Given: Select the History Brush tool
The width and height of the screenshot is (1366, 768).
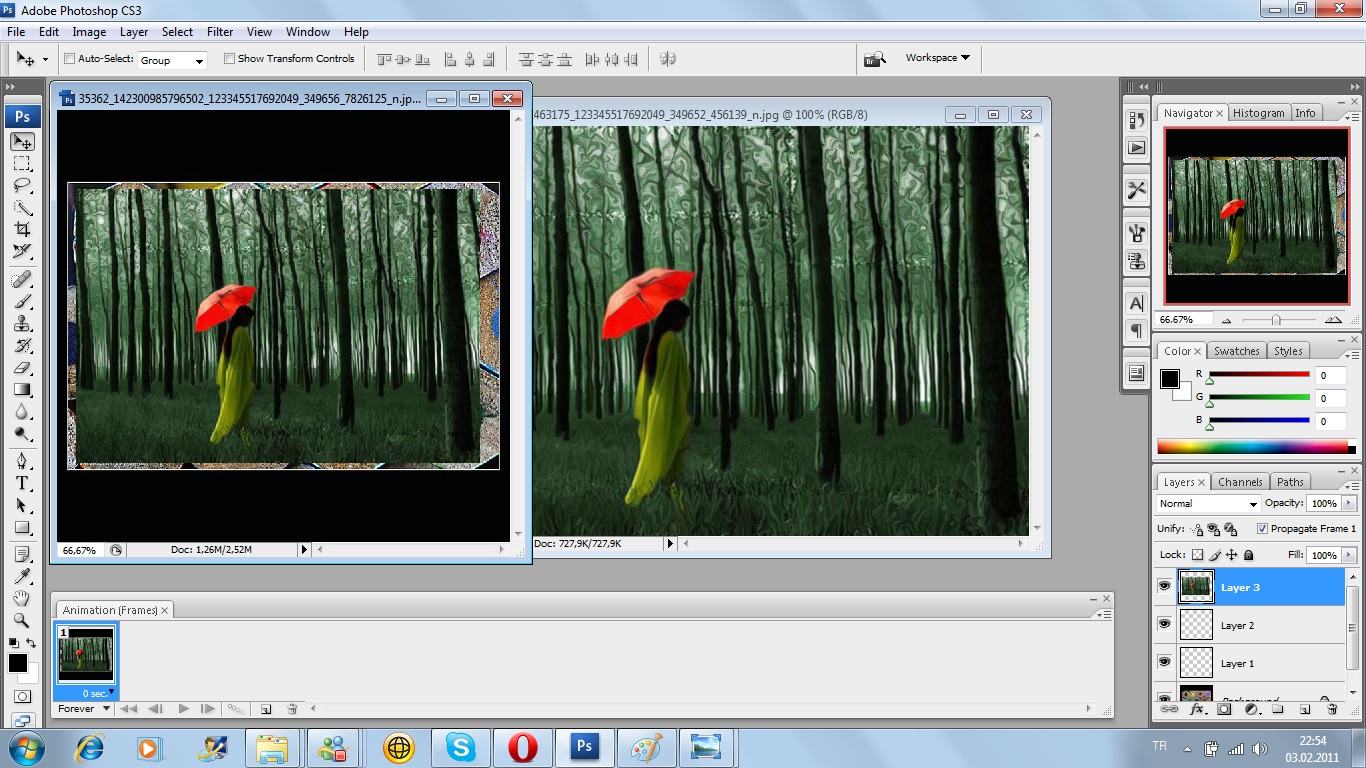Looking at the screenshot, I should [x=22, y=346].
